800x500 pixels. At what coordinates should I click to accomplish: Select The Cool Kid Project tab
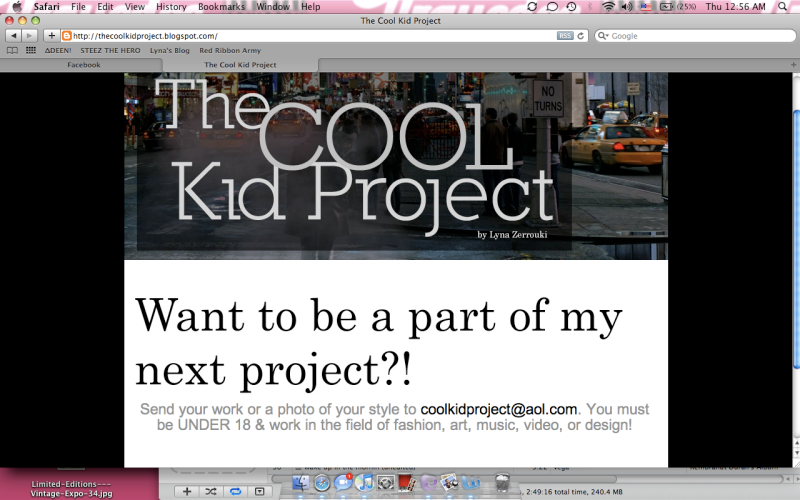click(240, 65)
